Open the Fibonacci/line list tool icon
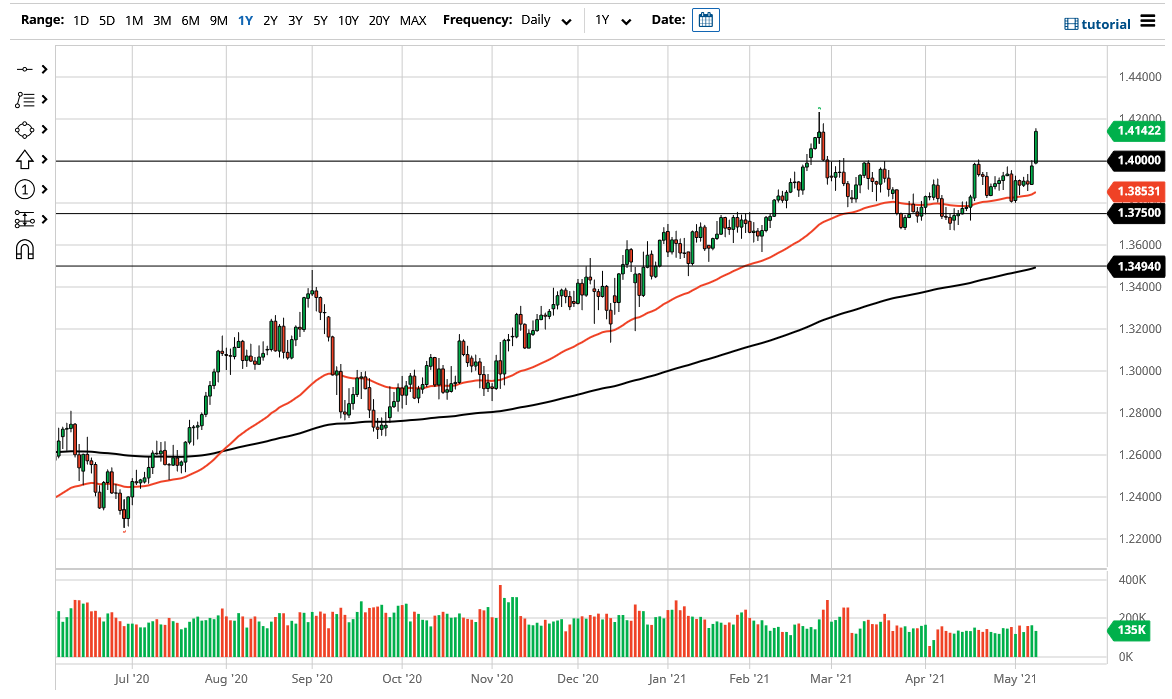The image size is (1172, 699). [x=25, y=99]
